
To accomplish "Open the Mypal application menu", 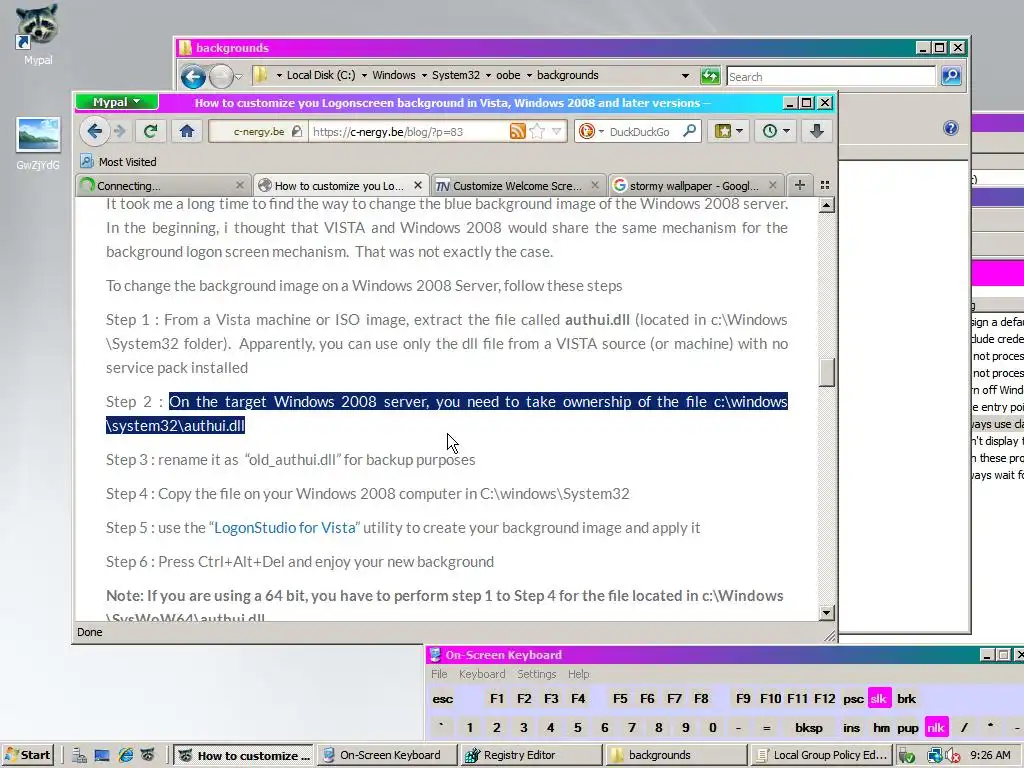I will (117, 102).
